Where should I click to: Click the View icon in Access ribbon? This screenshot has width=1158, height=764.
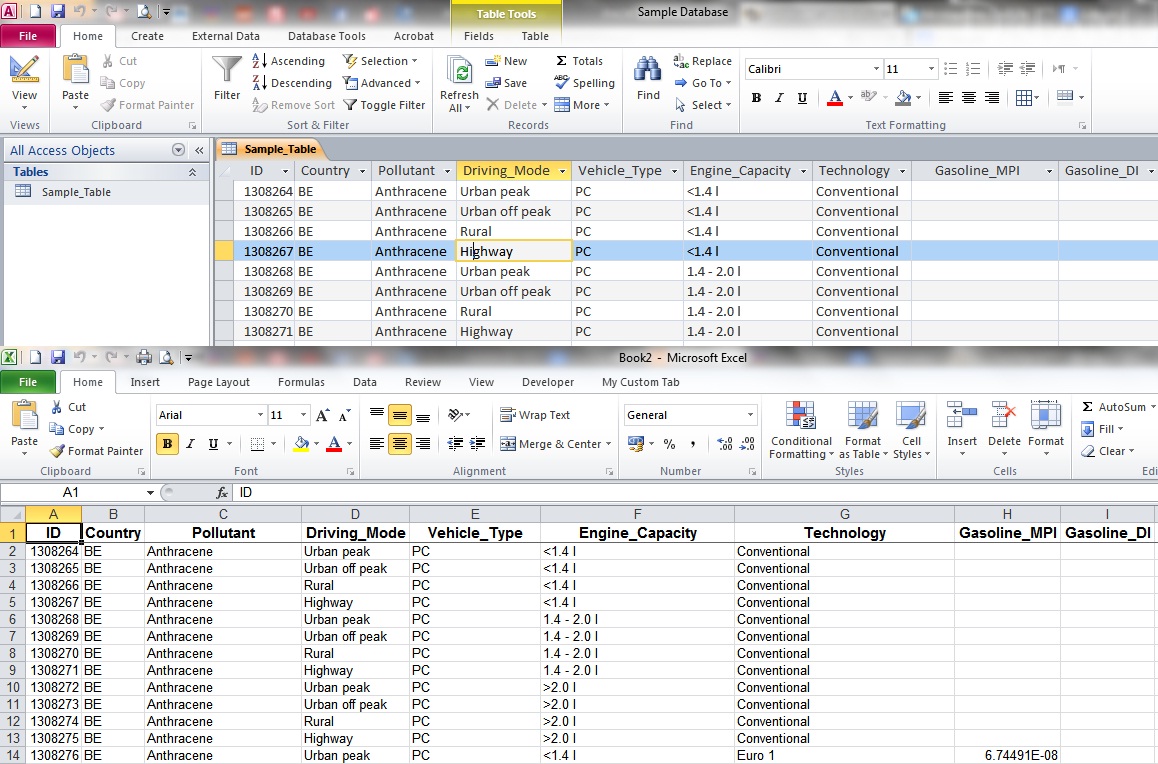click(x=24, y=70)
